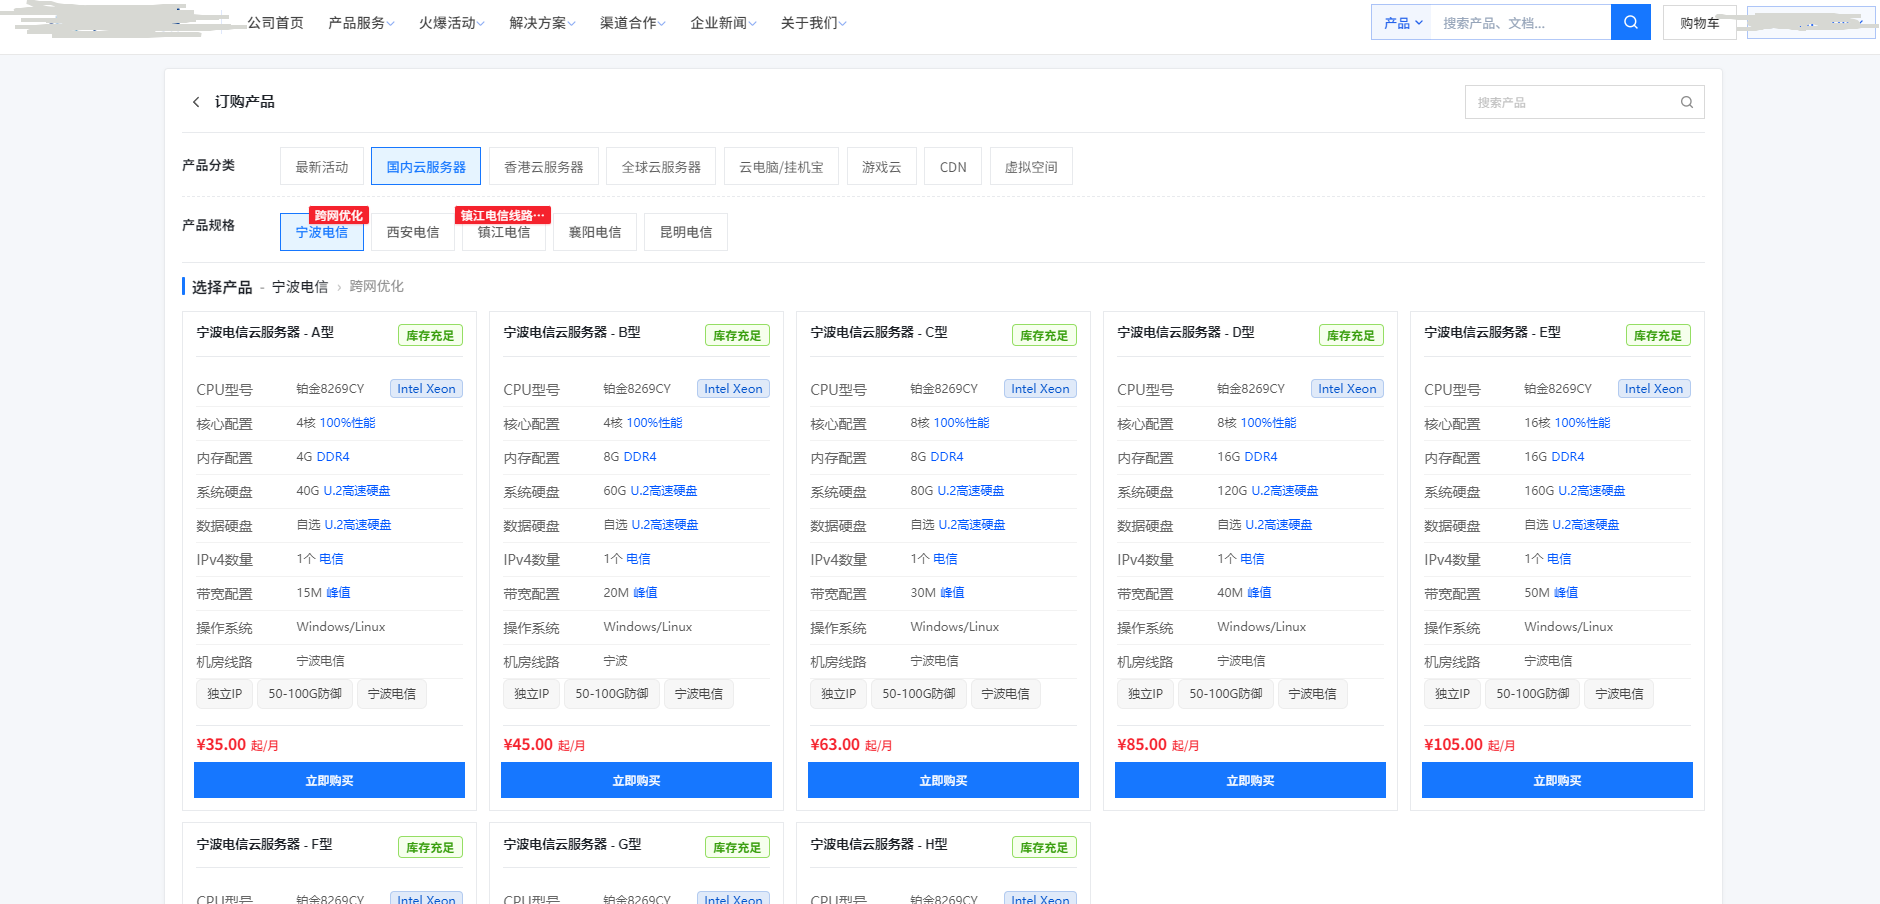The width and height of the screenshot is (1880, 904).
Task: Switch to the 西安电信 spec tab
Action: [x=413, y=232]
